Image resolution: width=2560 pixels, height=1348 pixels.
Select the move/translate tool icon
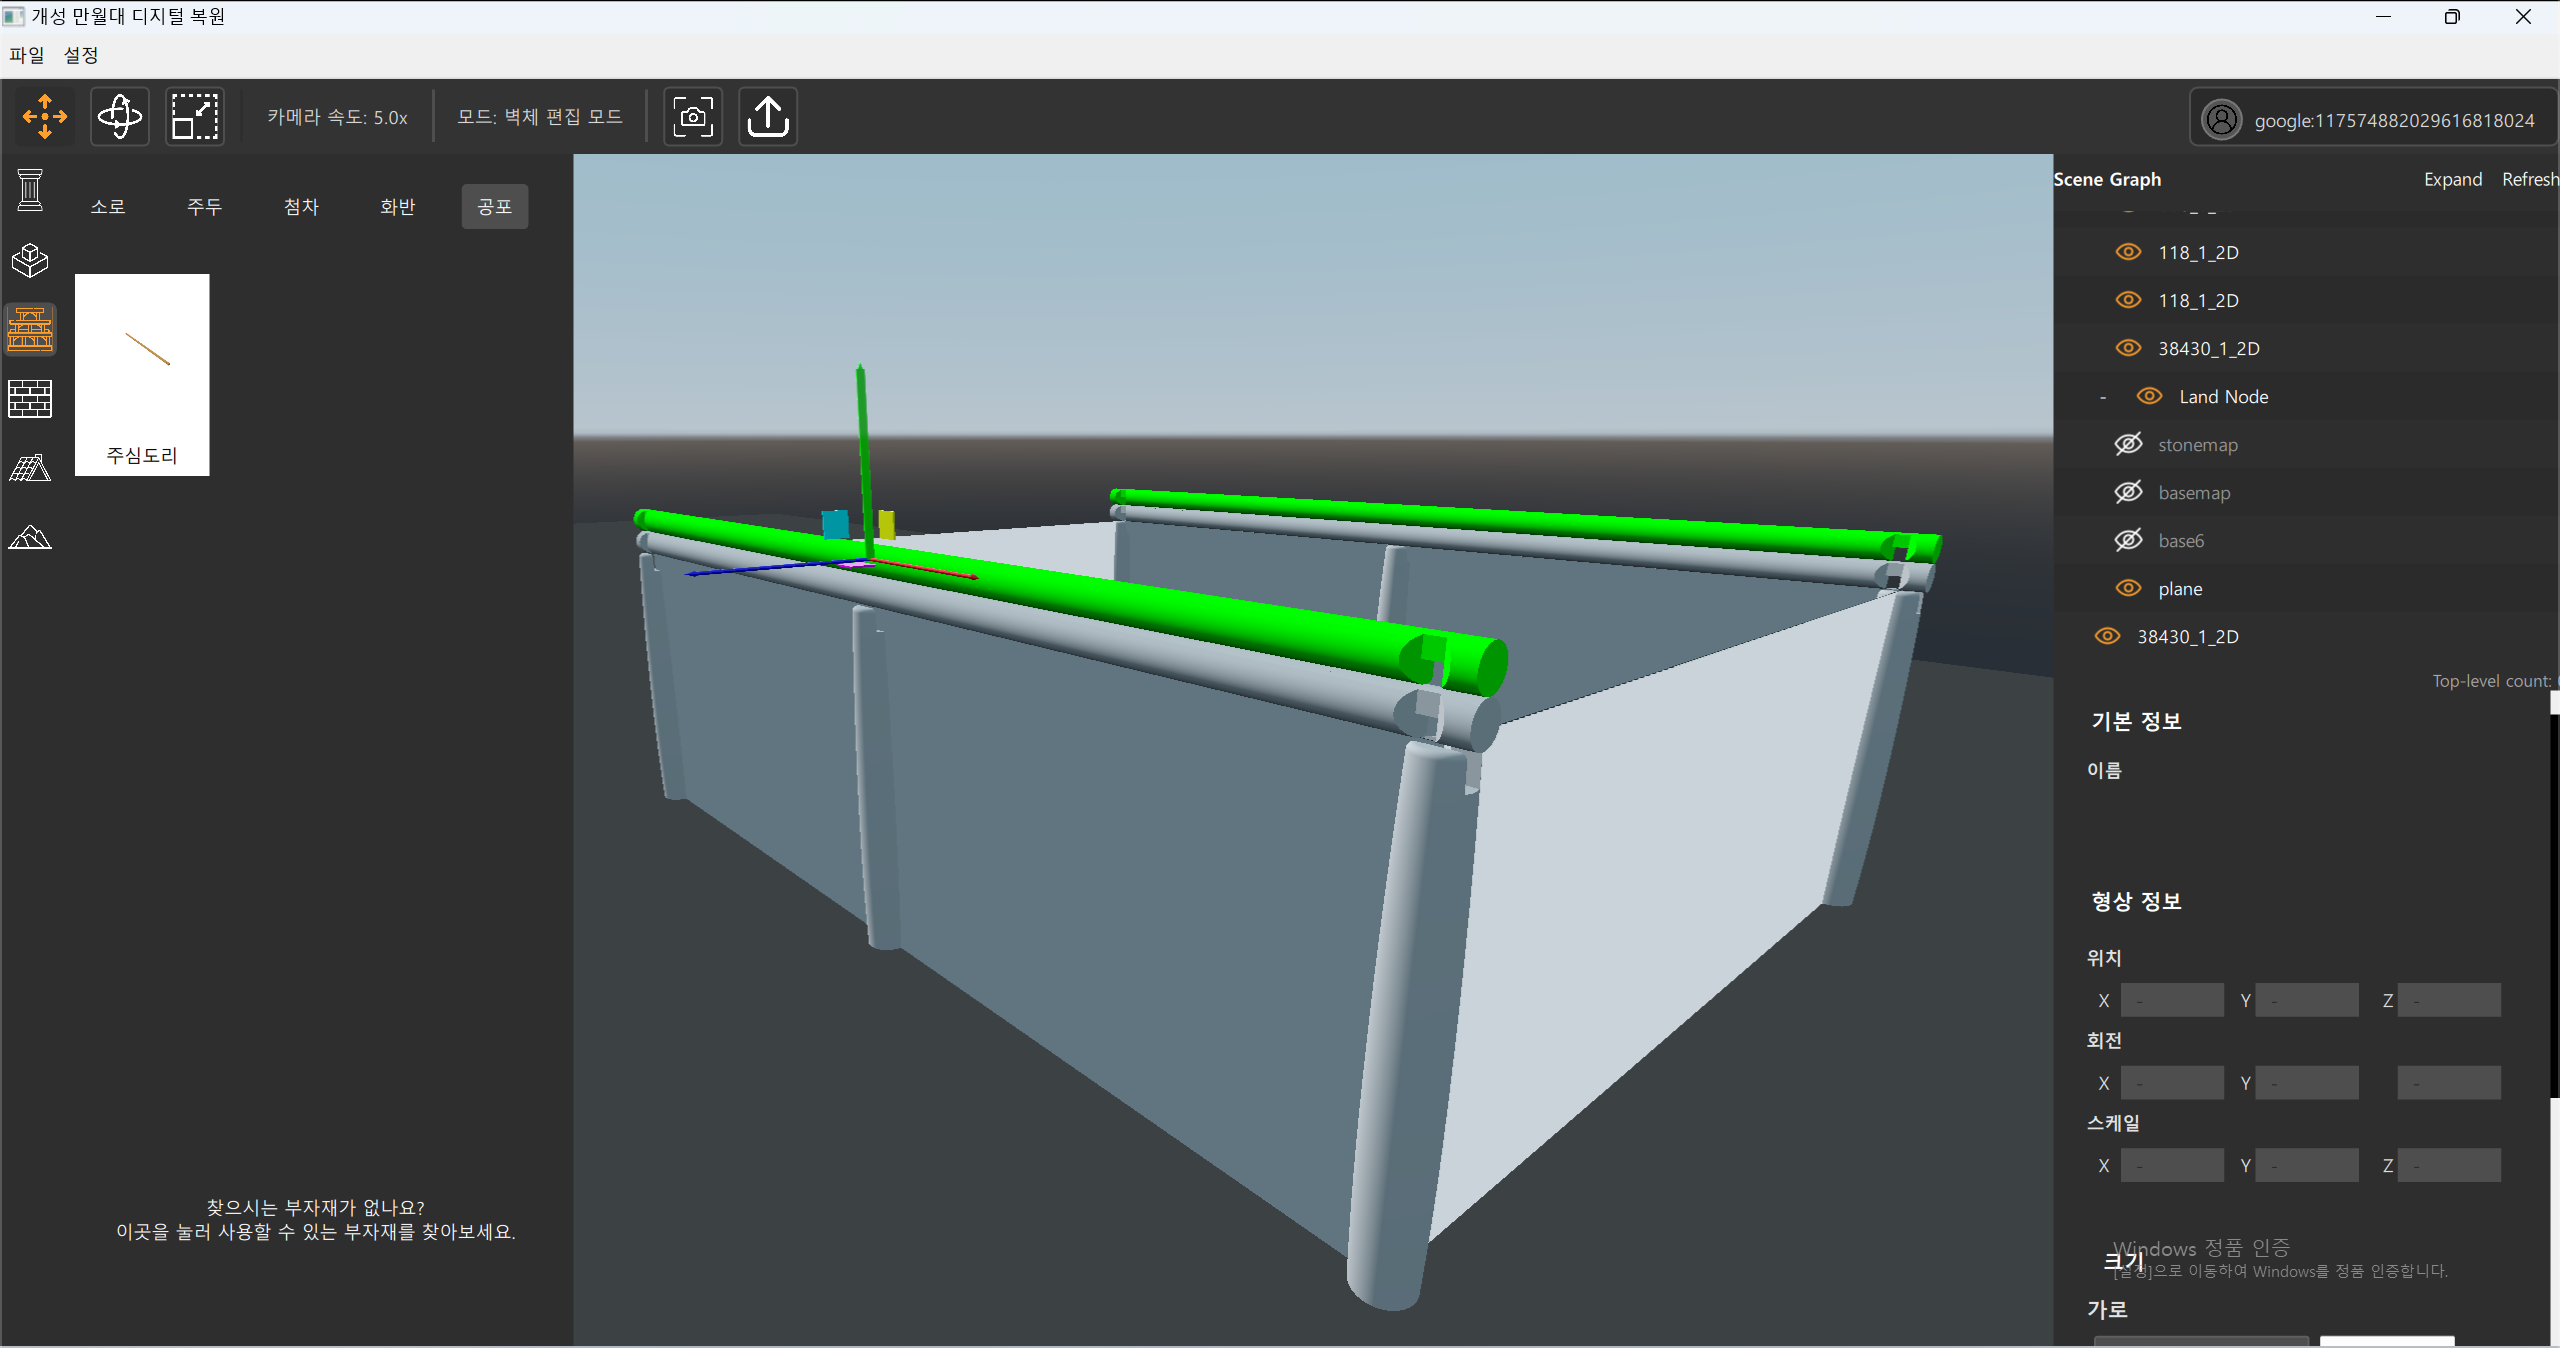tap(45, 117)
